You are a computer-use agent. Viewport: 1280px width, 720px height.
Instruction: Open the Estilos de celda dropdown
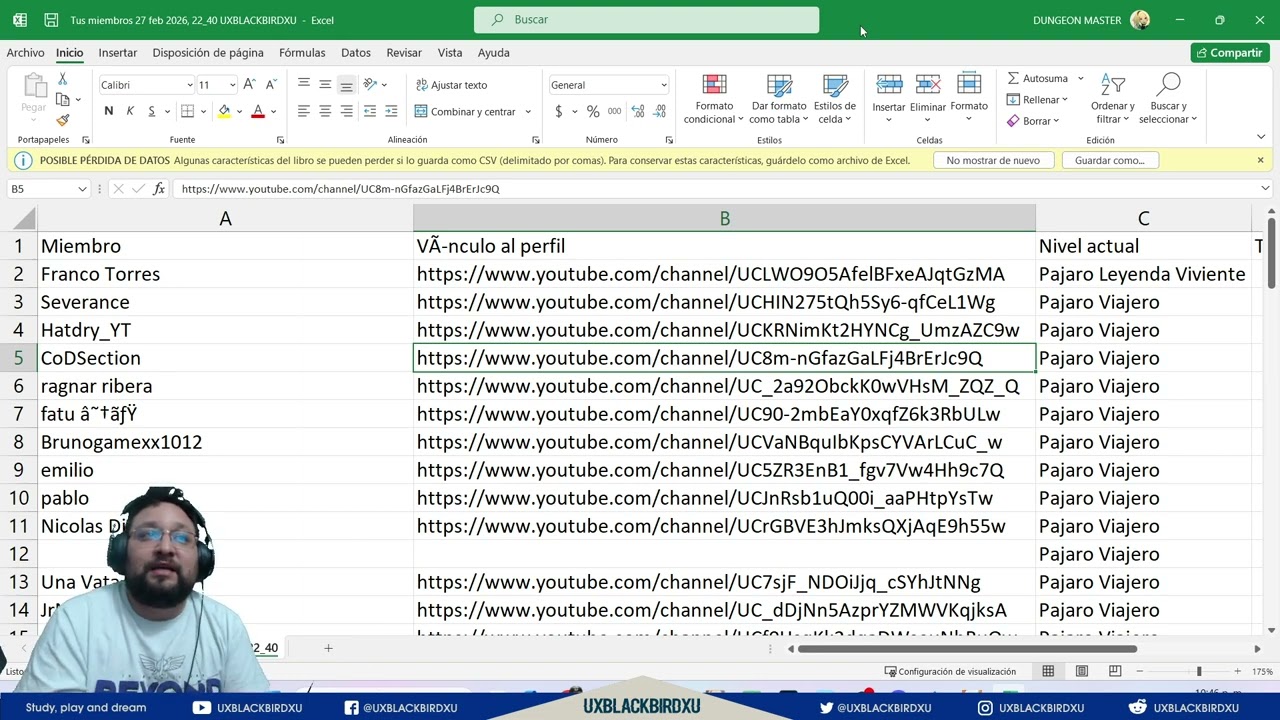tap(834, 99)
